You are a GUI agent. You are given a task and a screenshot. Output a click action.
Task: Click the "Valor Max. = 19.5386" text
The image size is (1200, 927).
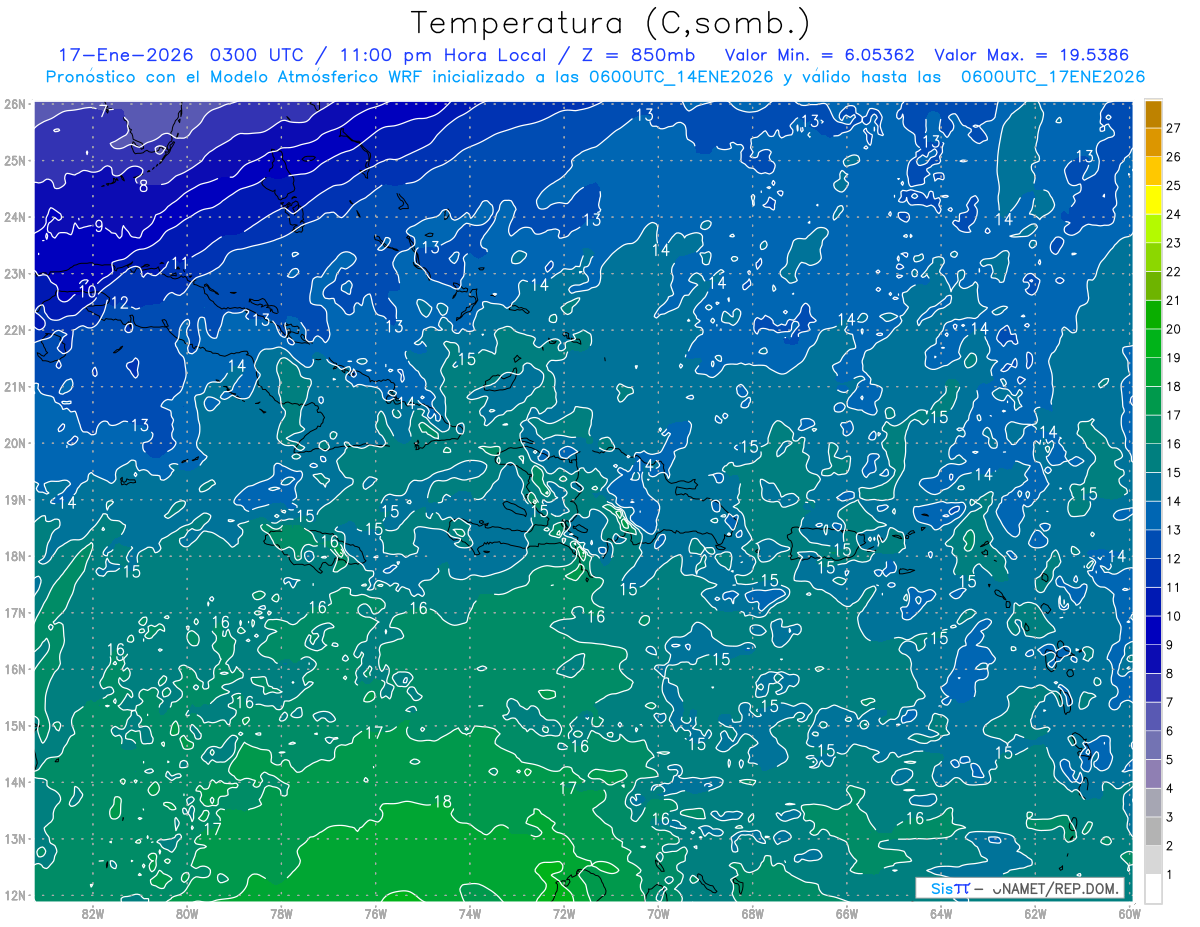1032,55
